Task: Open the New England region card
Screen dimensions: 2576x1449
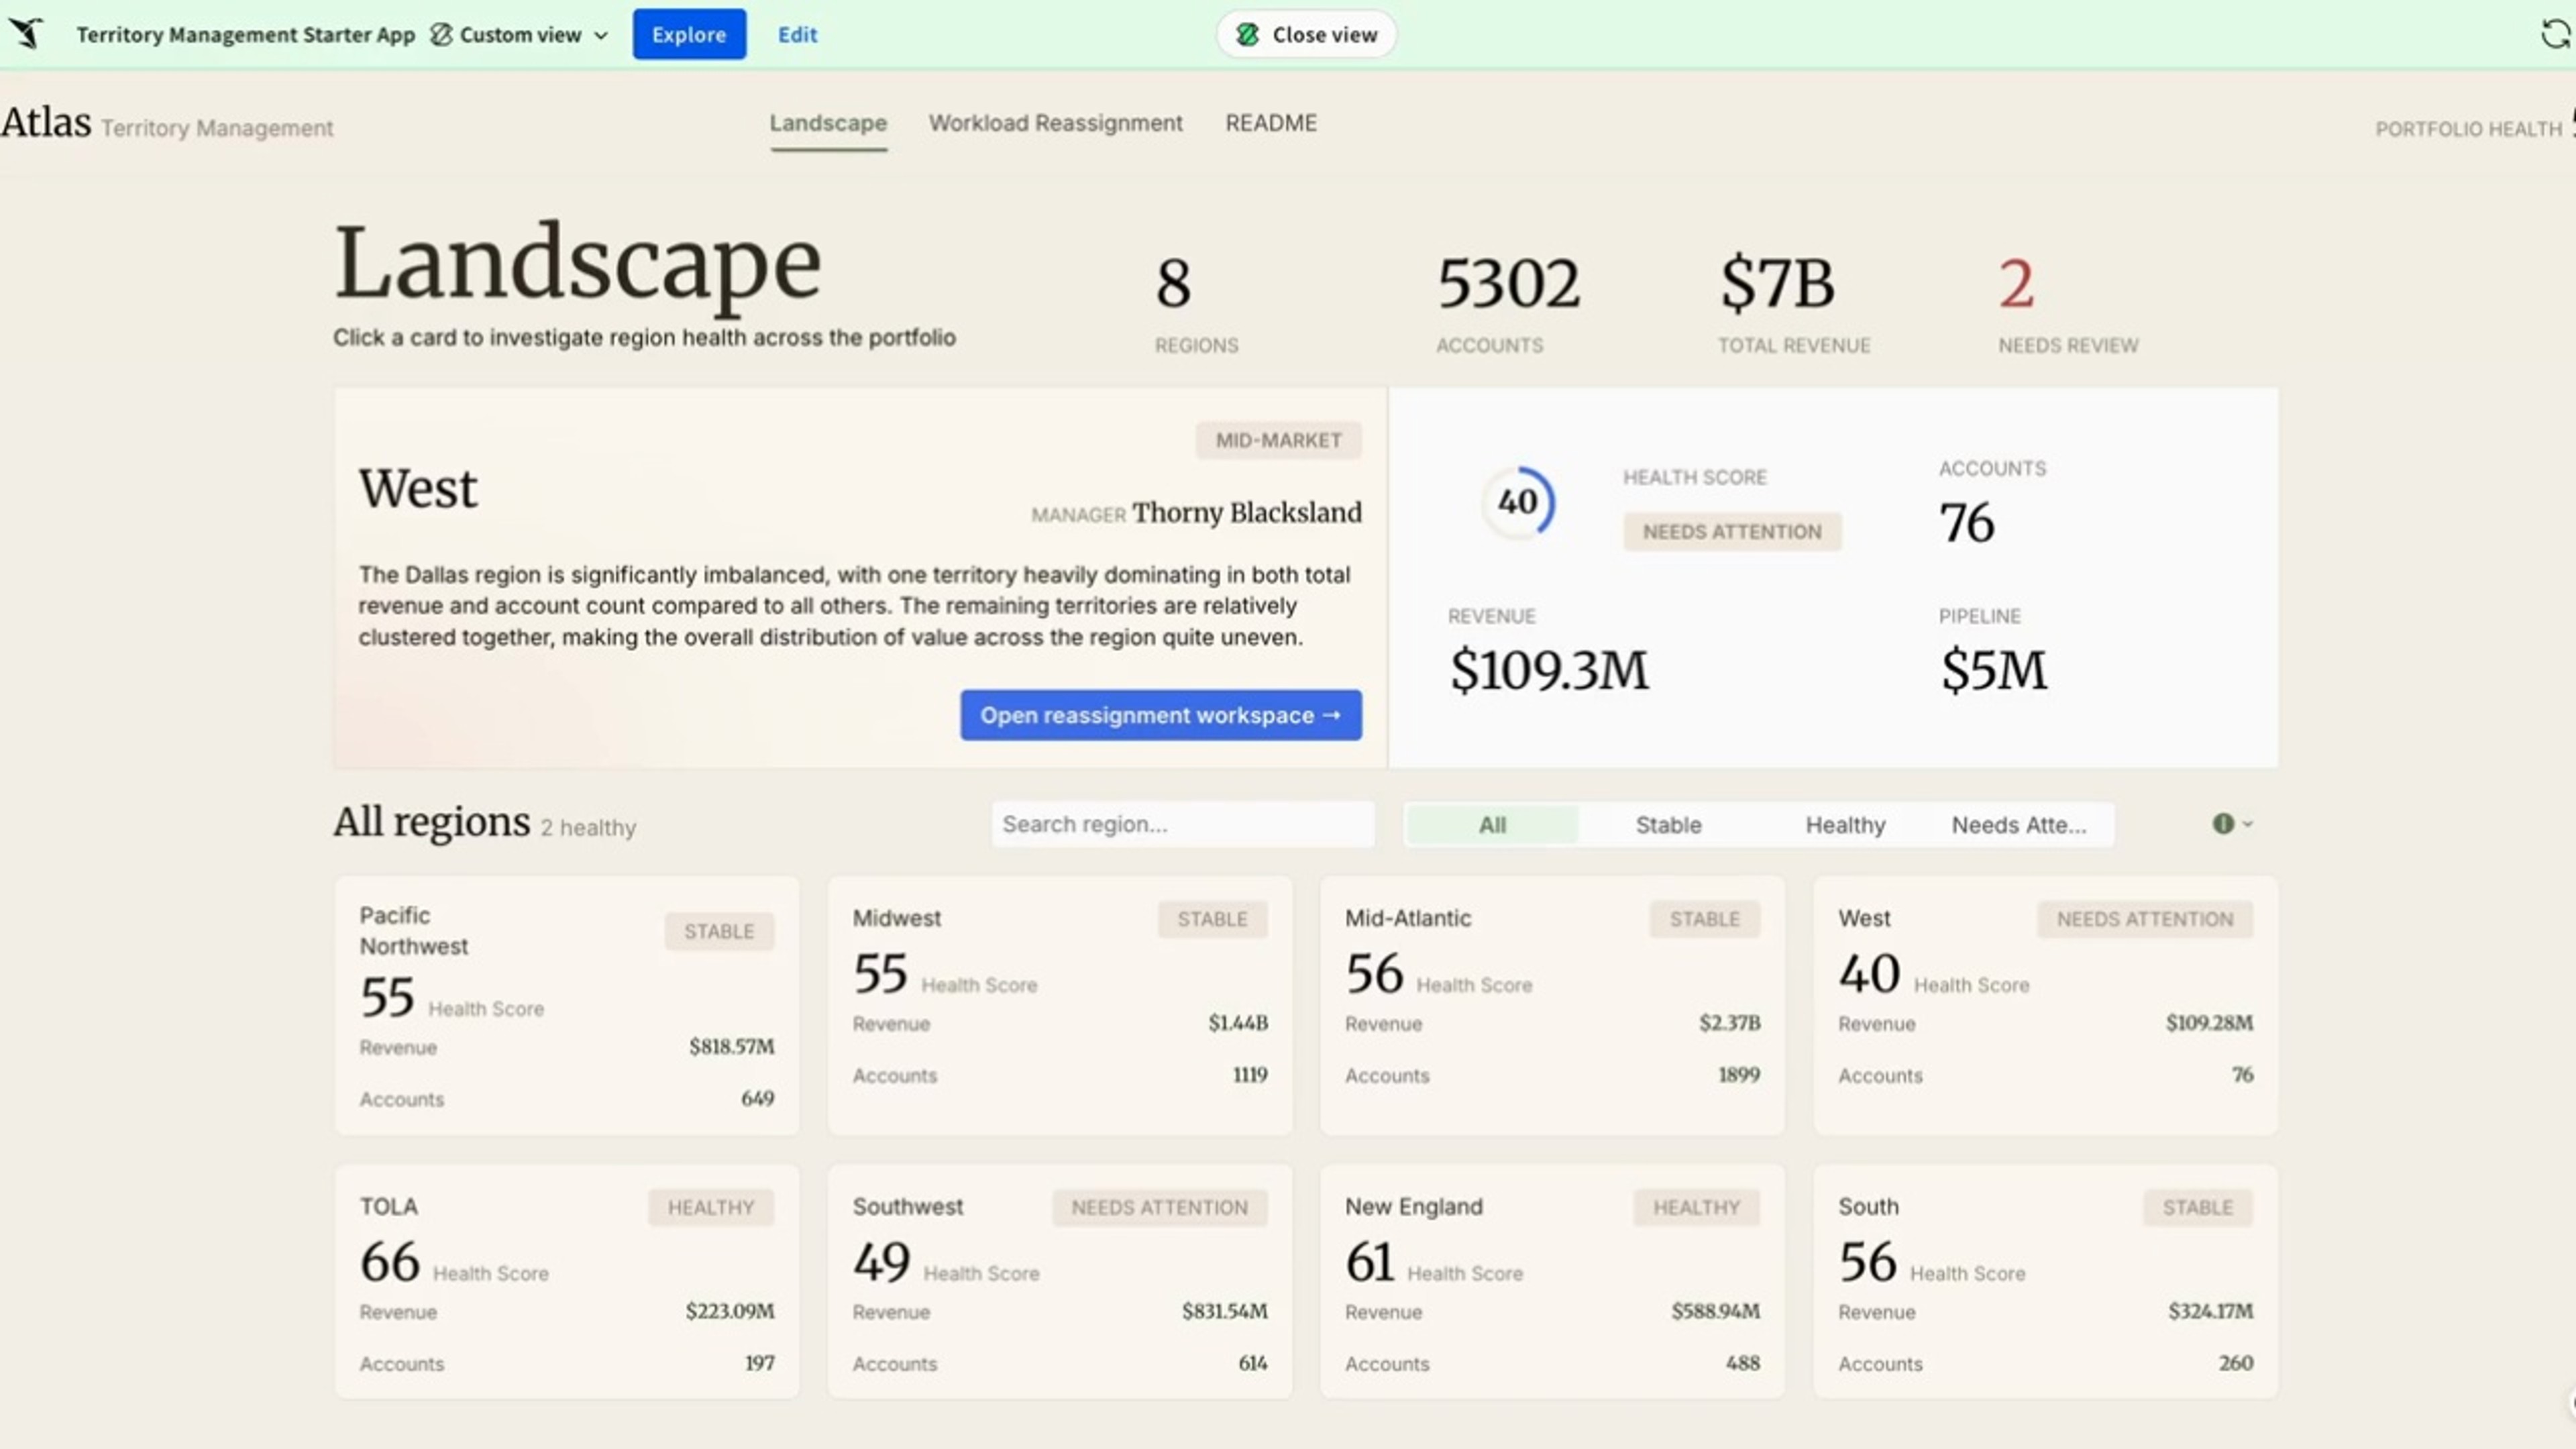Action: coord(1552,1281)
